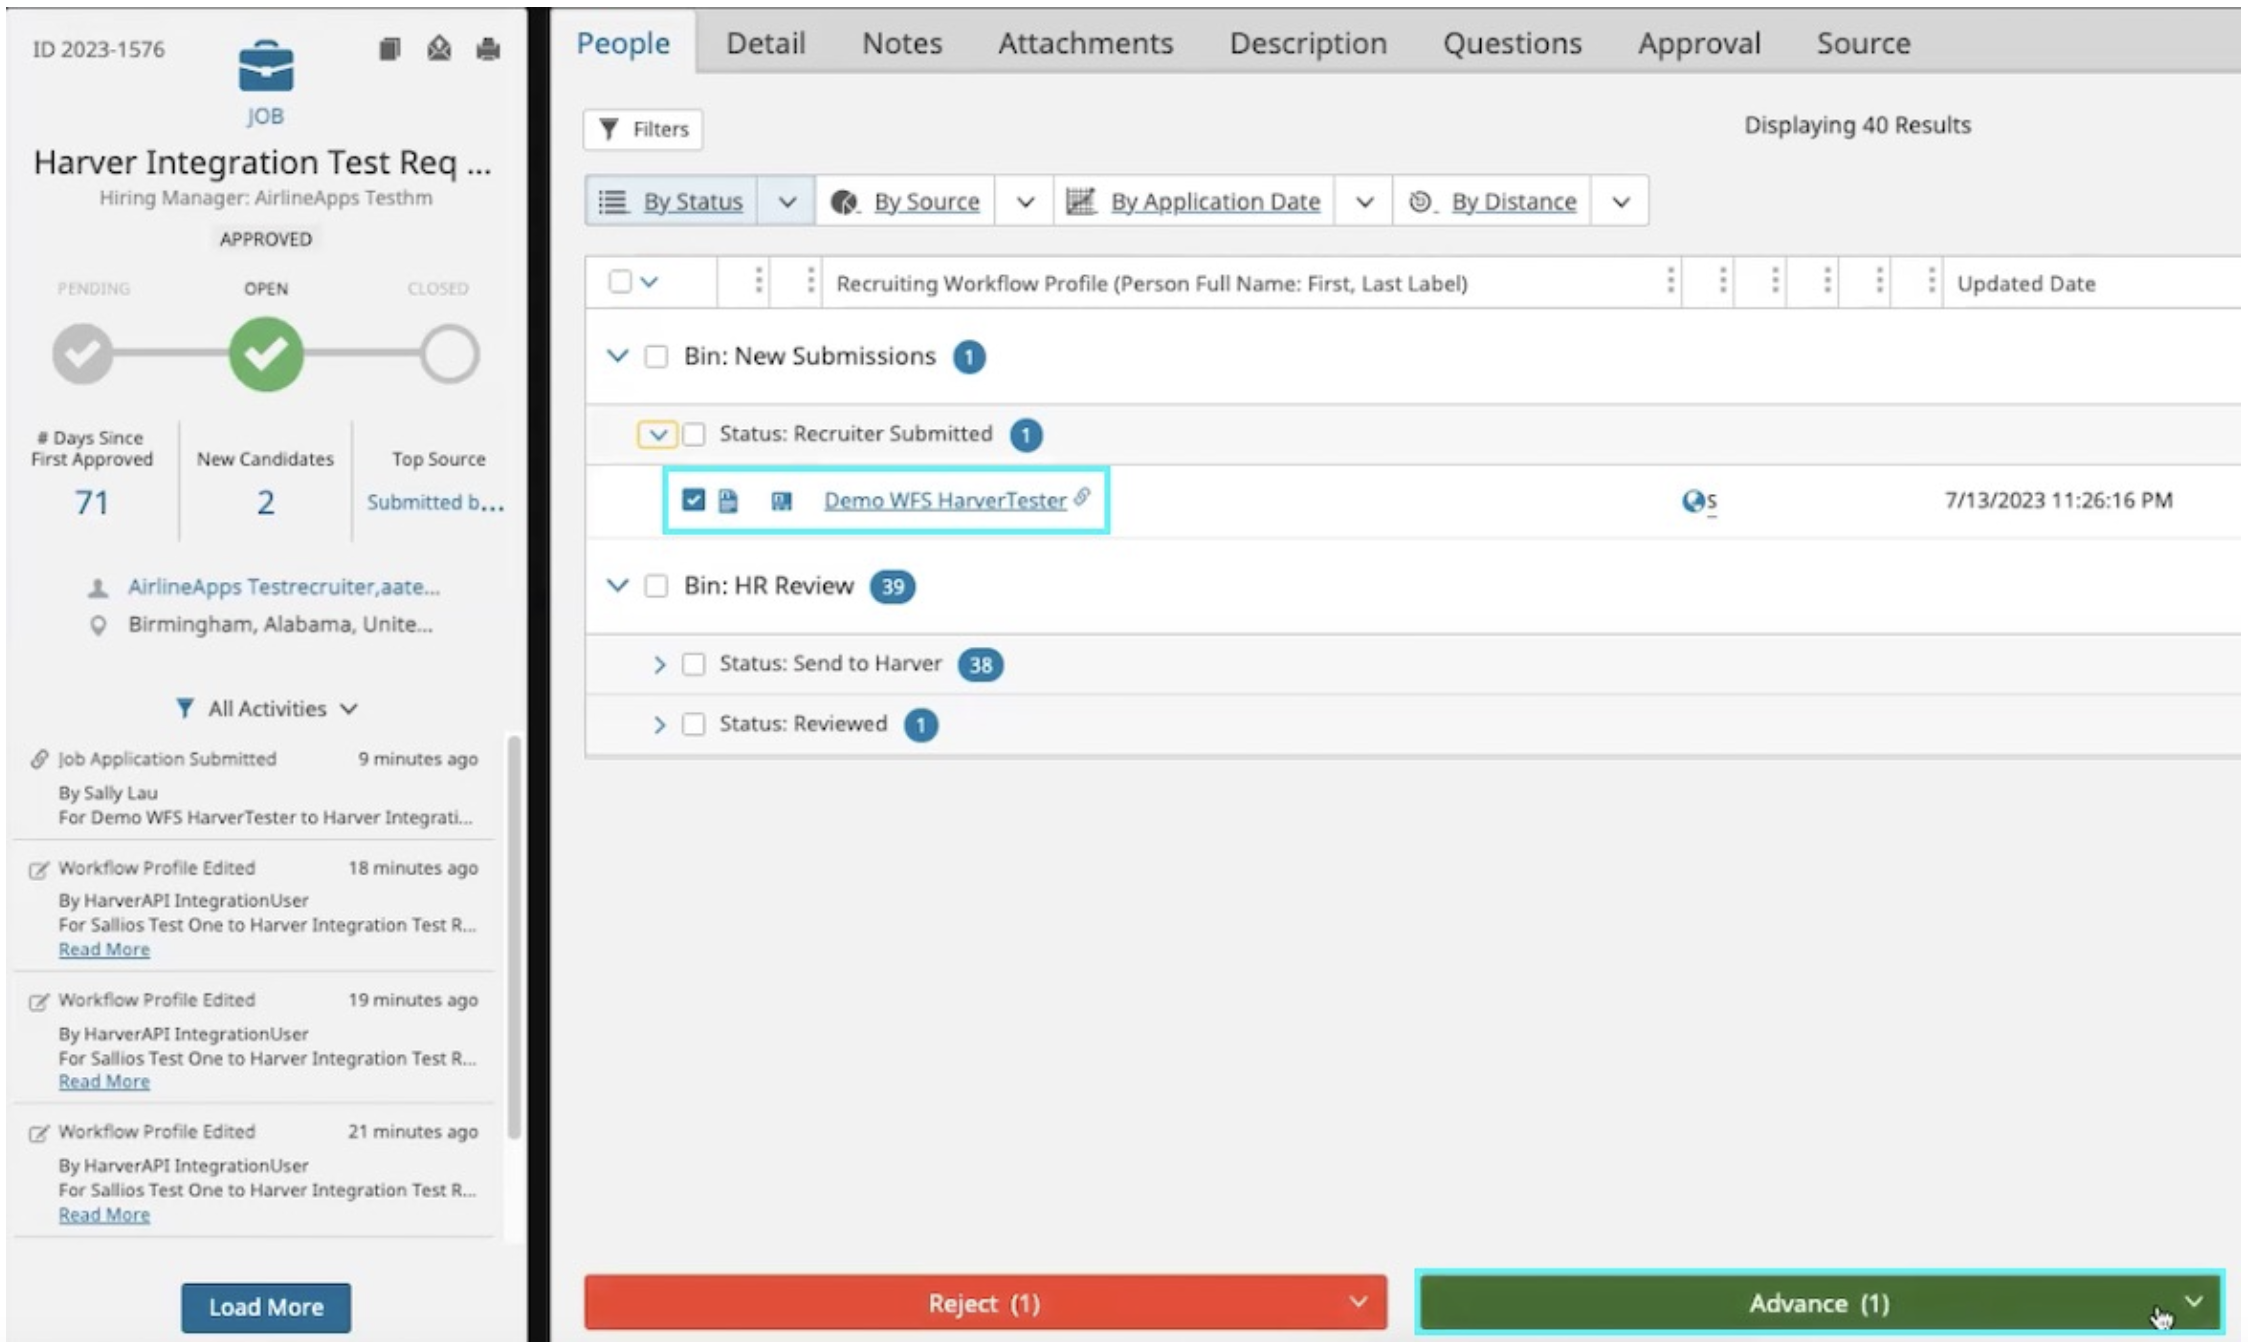Select the location pin icon for Birmingham, Alabama

[97, 624]
